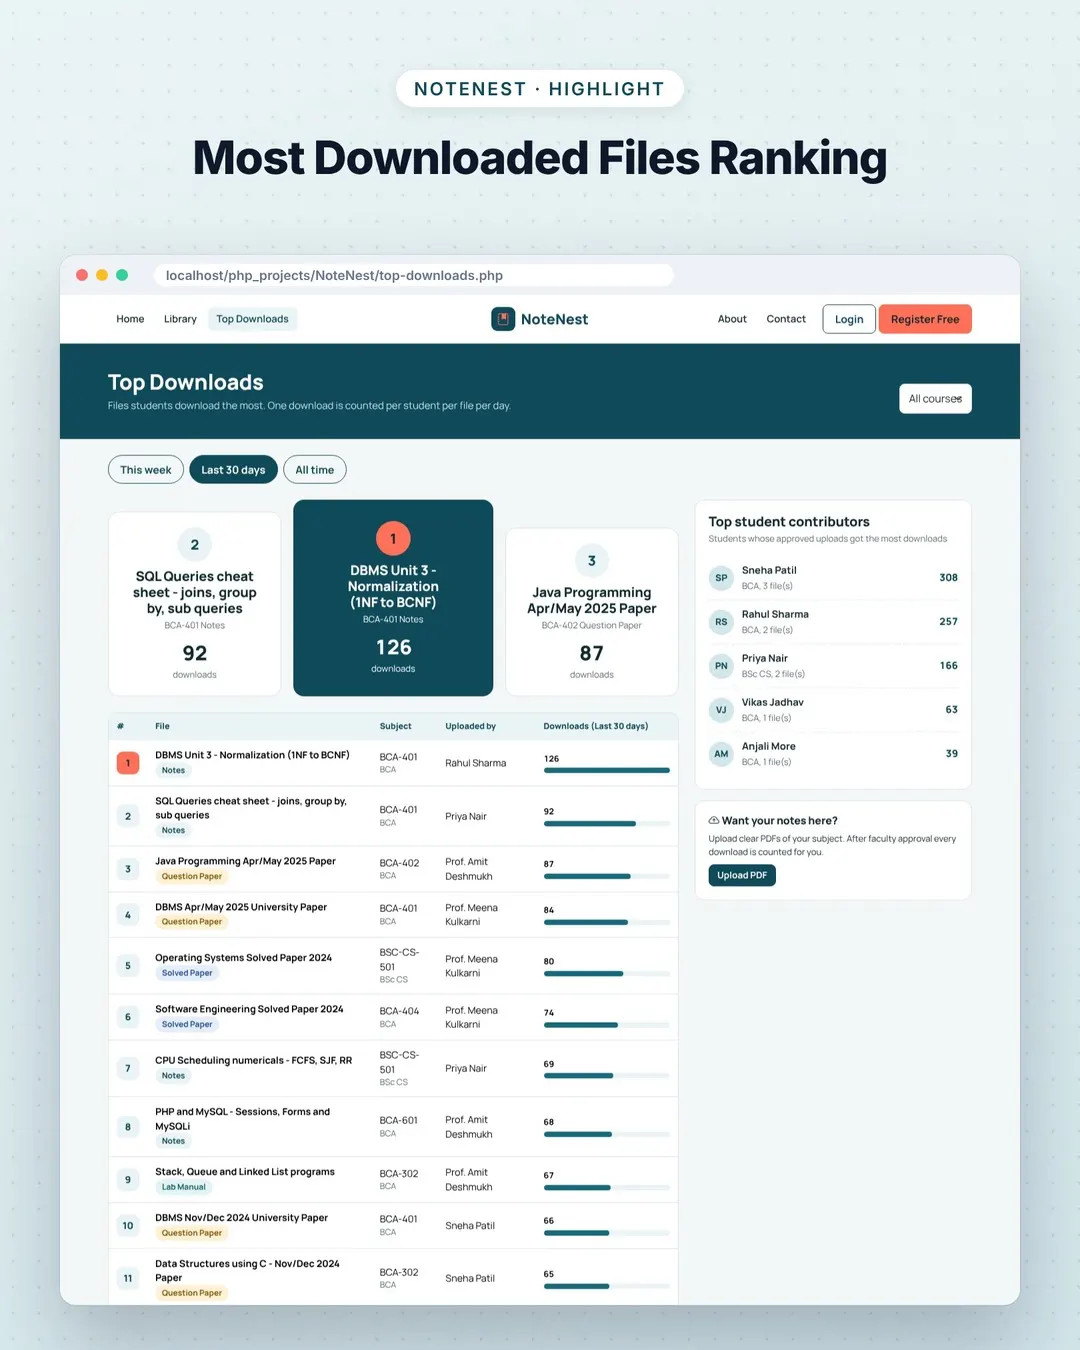Open the Contact page link
The width and height of the screenshot is (1080, 1350).
click(786, 319)
